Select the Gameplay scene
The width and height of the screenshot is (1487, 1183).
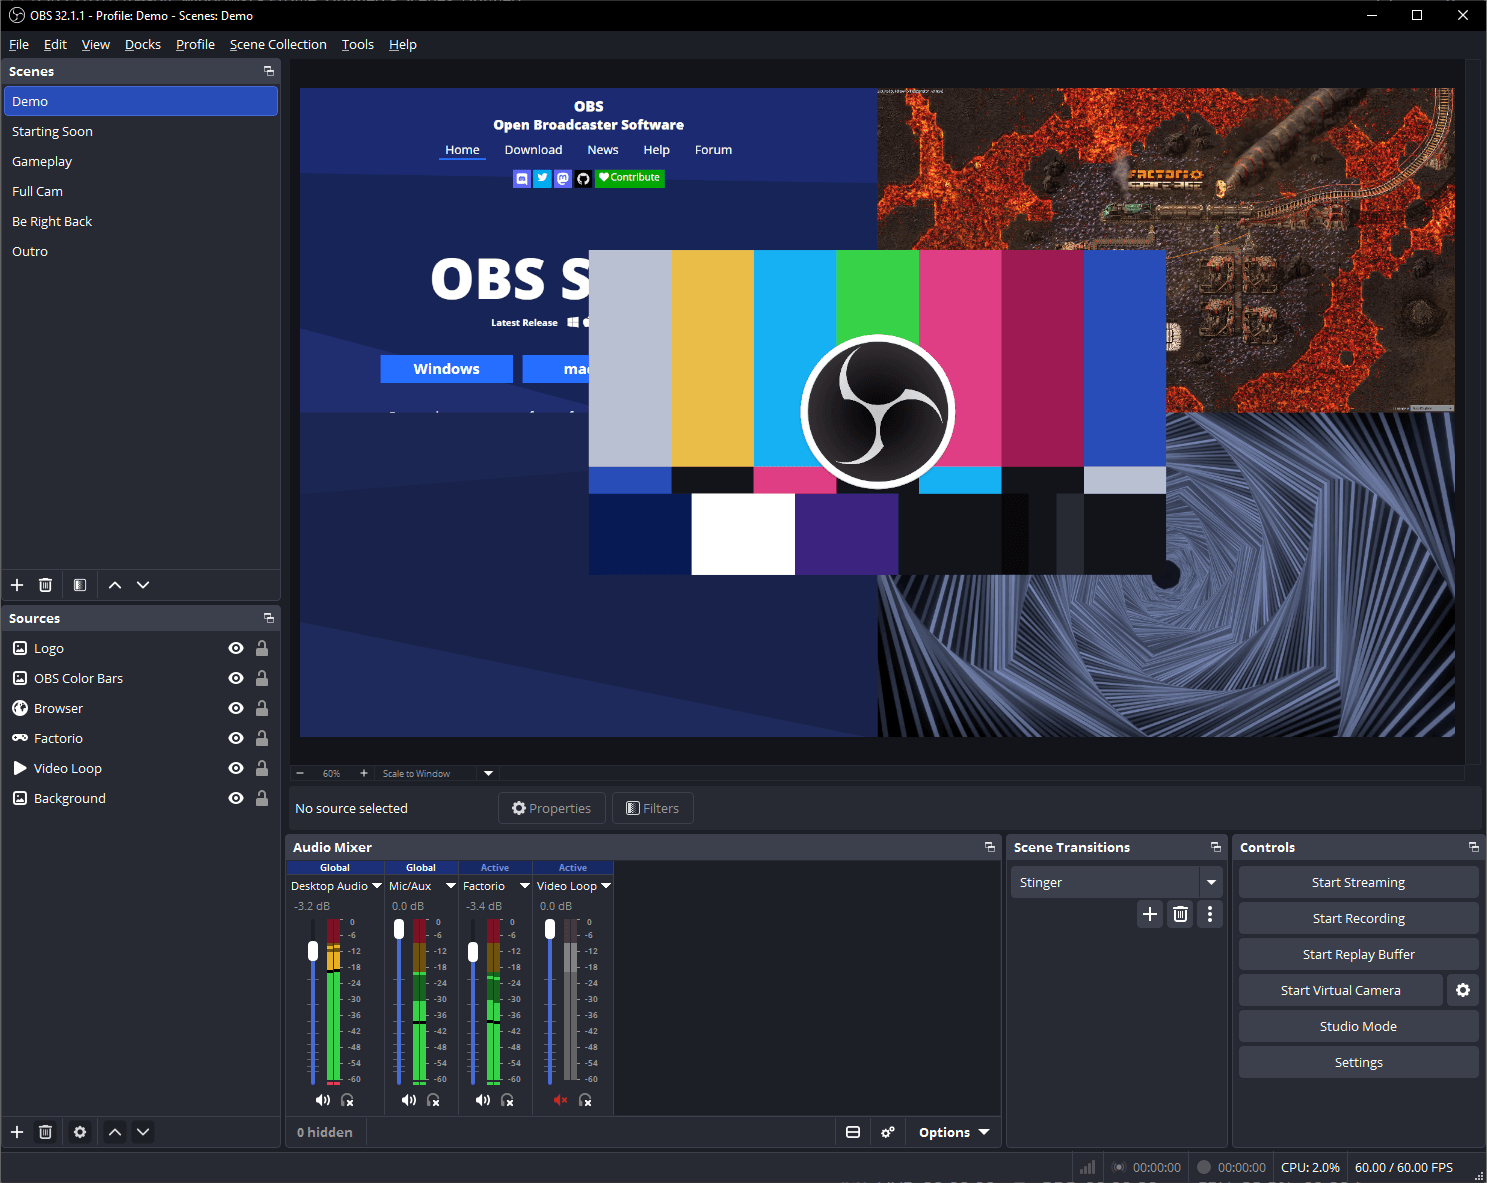tap(42, 161)
